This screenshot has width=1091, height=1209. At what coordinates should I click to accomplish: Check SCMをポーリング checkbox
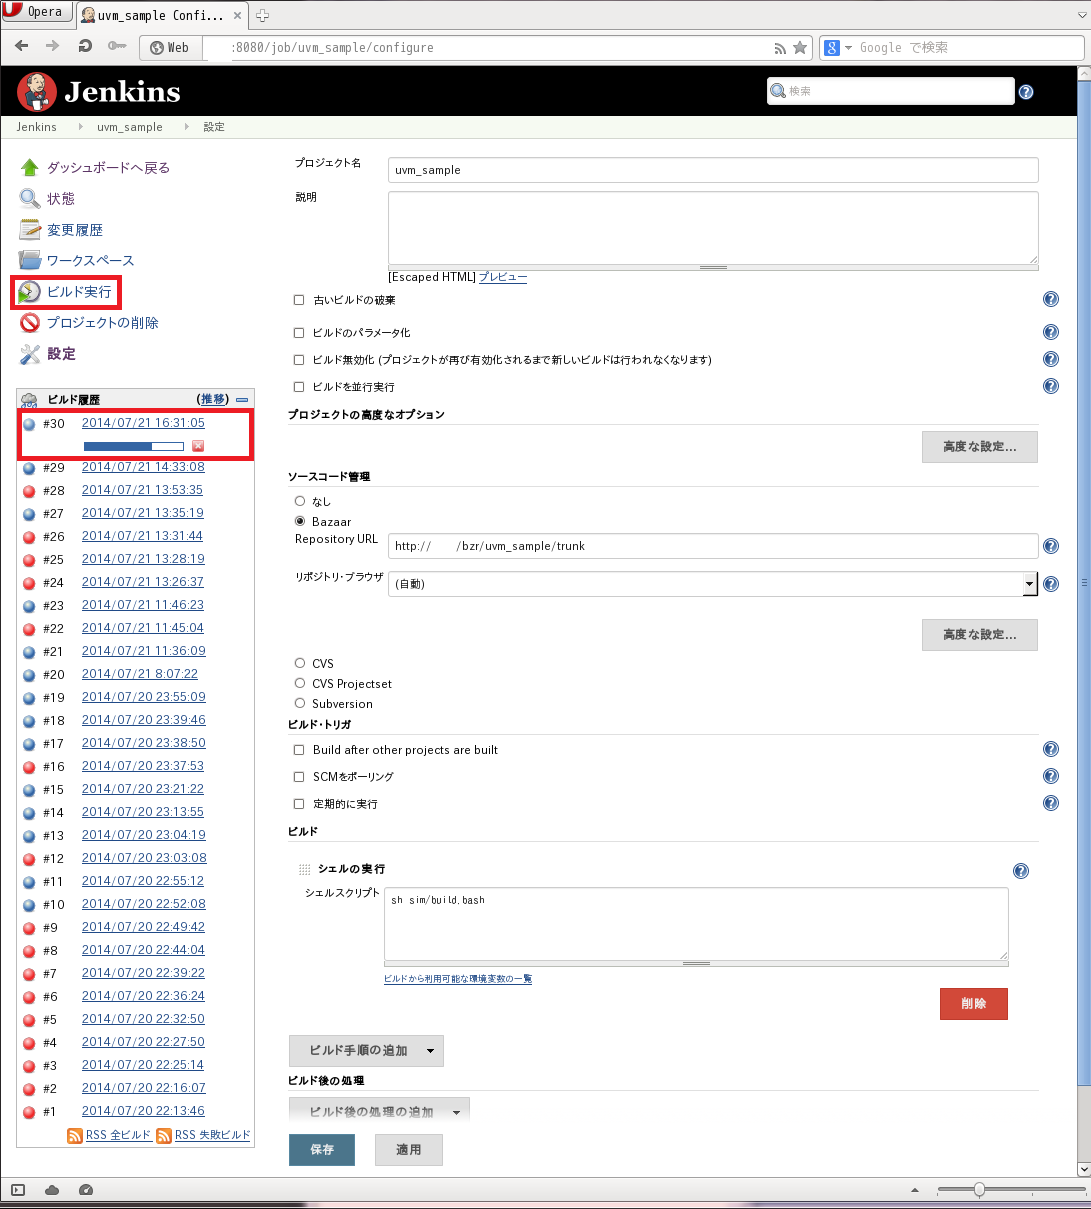point(299,777)
